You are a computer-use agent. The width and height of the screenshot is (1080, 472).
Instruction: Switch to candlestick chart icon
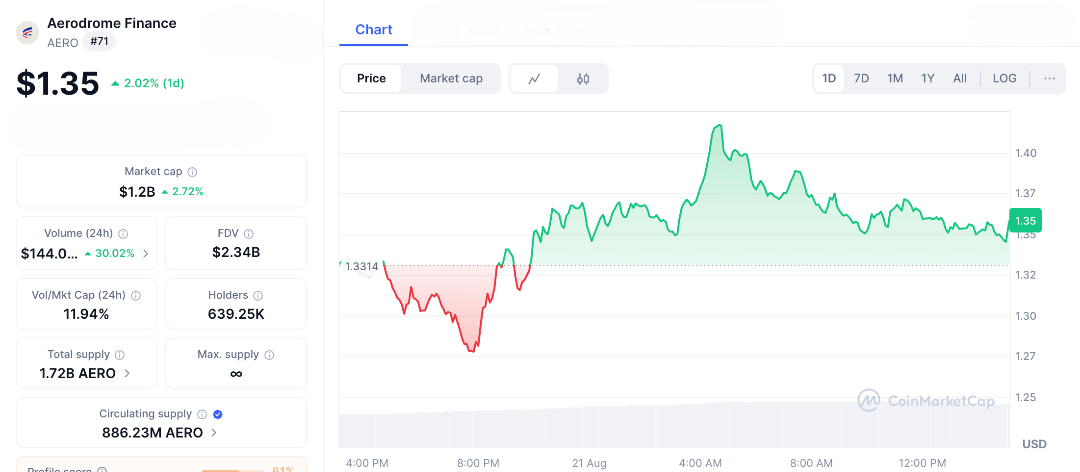tap(583, 79)
